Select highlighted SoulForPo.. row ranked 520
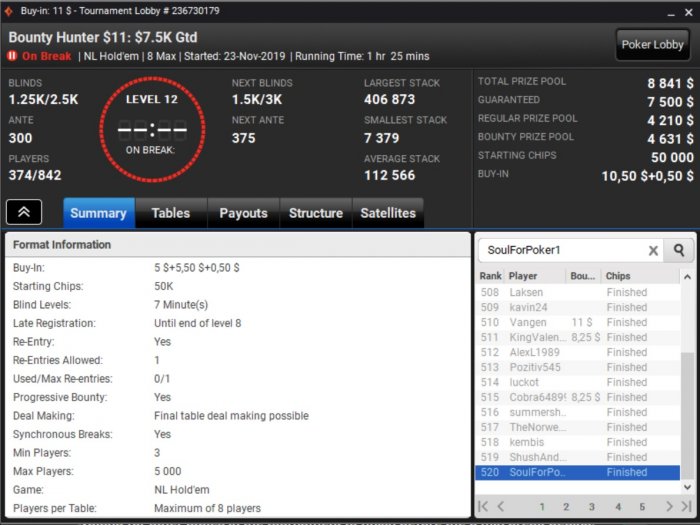The height and width of the screenshot is (525, 700). pyautogui.click(x=578, y=472)
